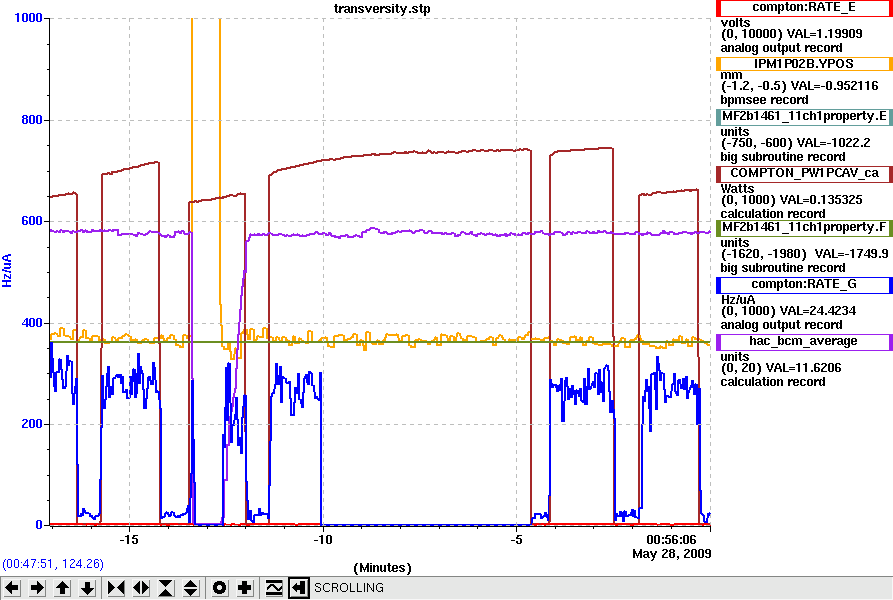Select the hac_bcm_average legend entry
This screenshot has width=893, height=600.
point(804,341)
